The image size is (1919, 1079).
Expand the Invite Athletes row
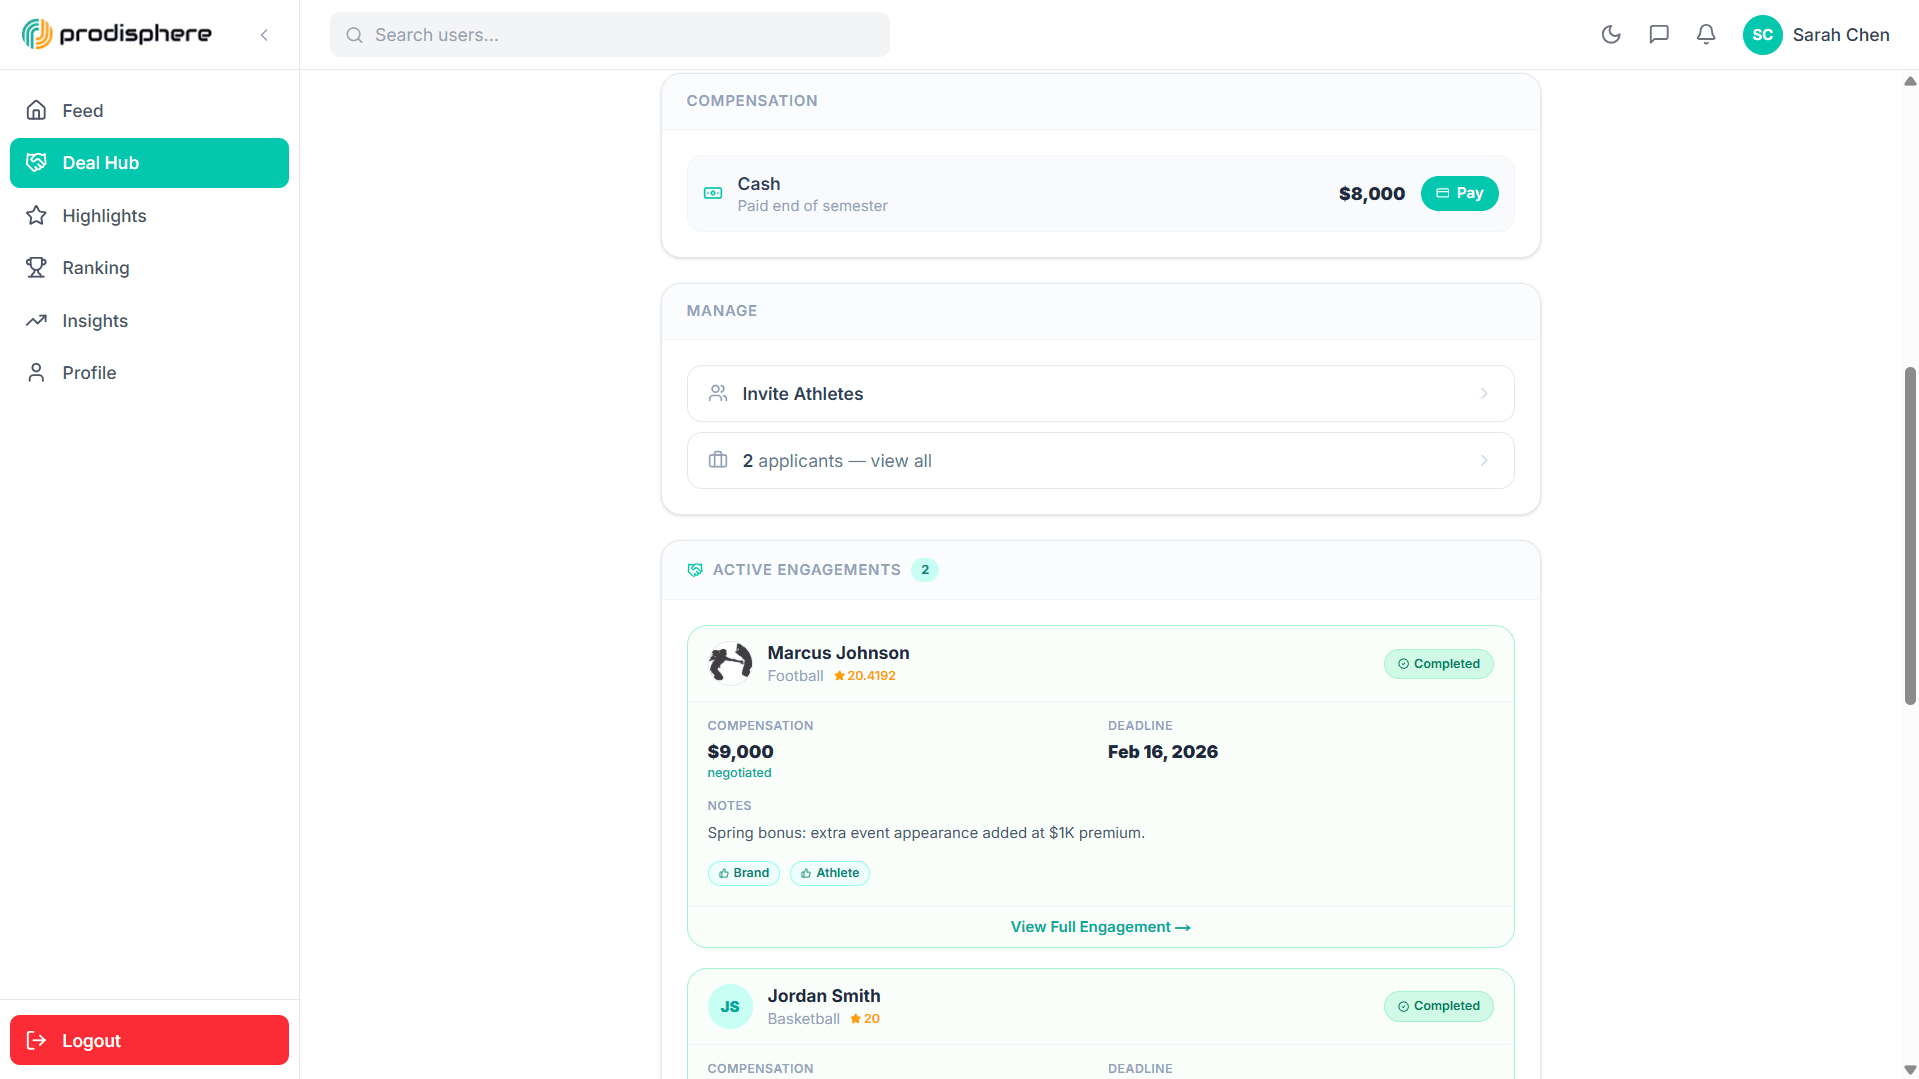(1100, 394)
